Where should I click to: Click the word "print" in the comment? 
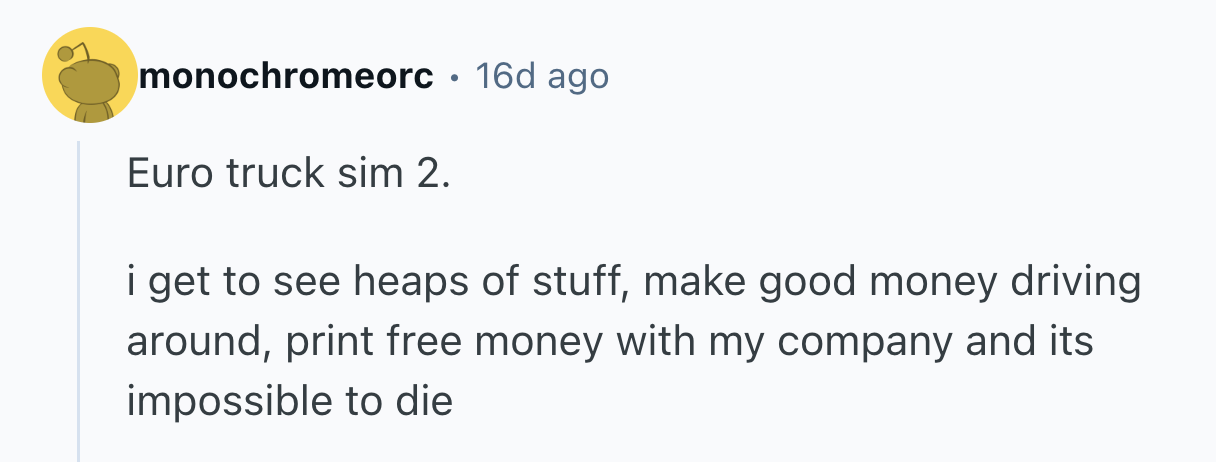323,342
